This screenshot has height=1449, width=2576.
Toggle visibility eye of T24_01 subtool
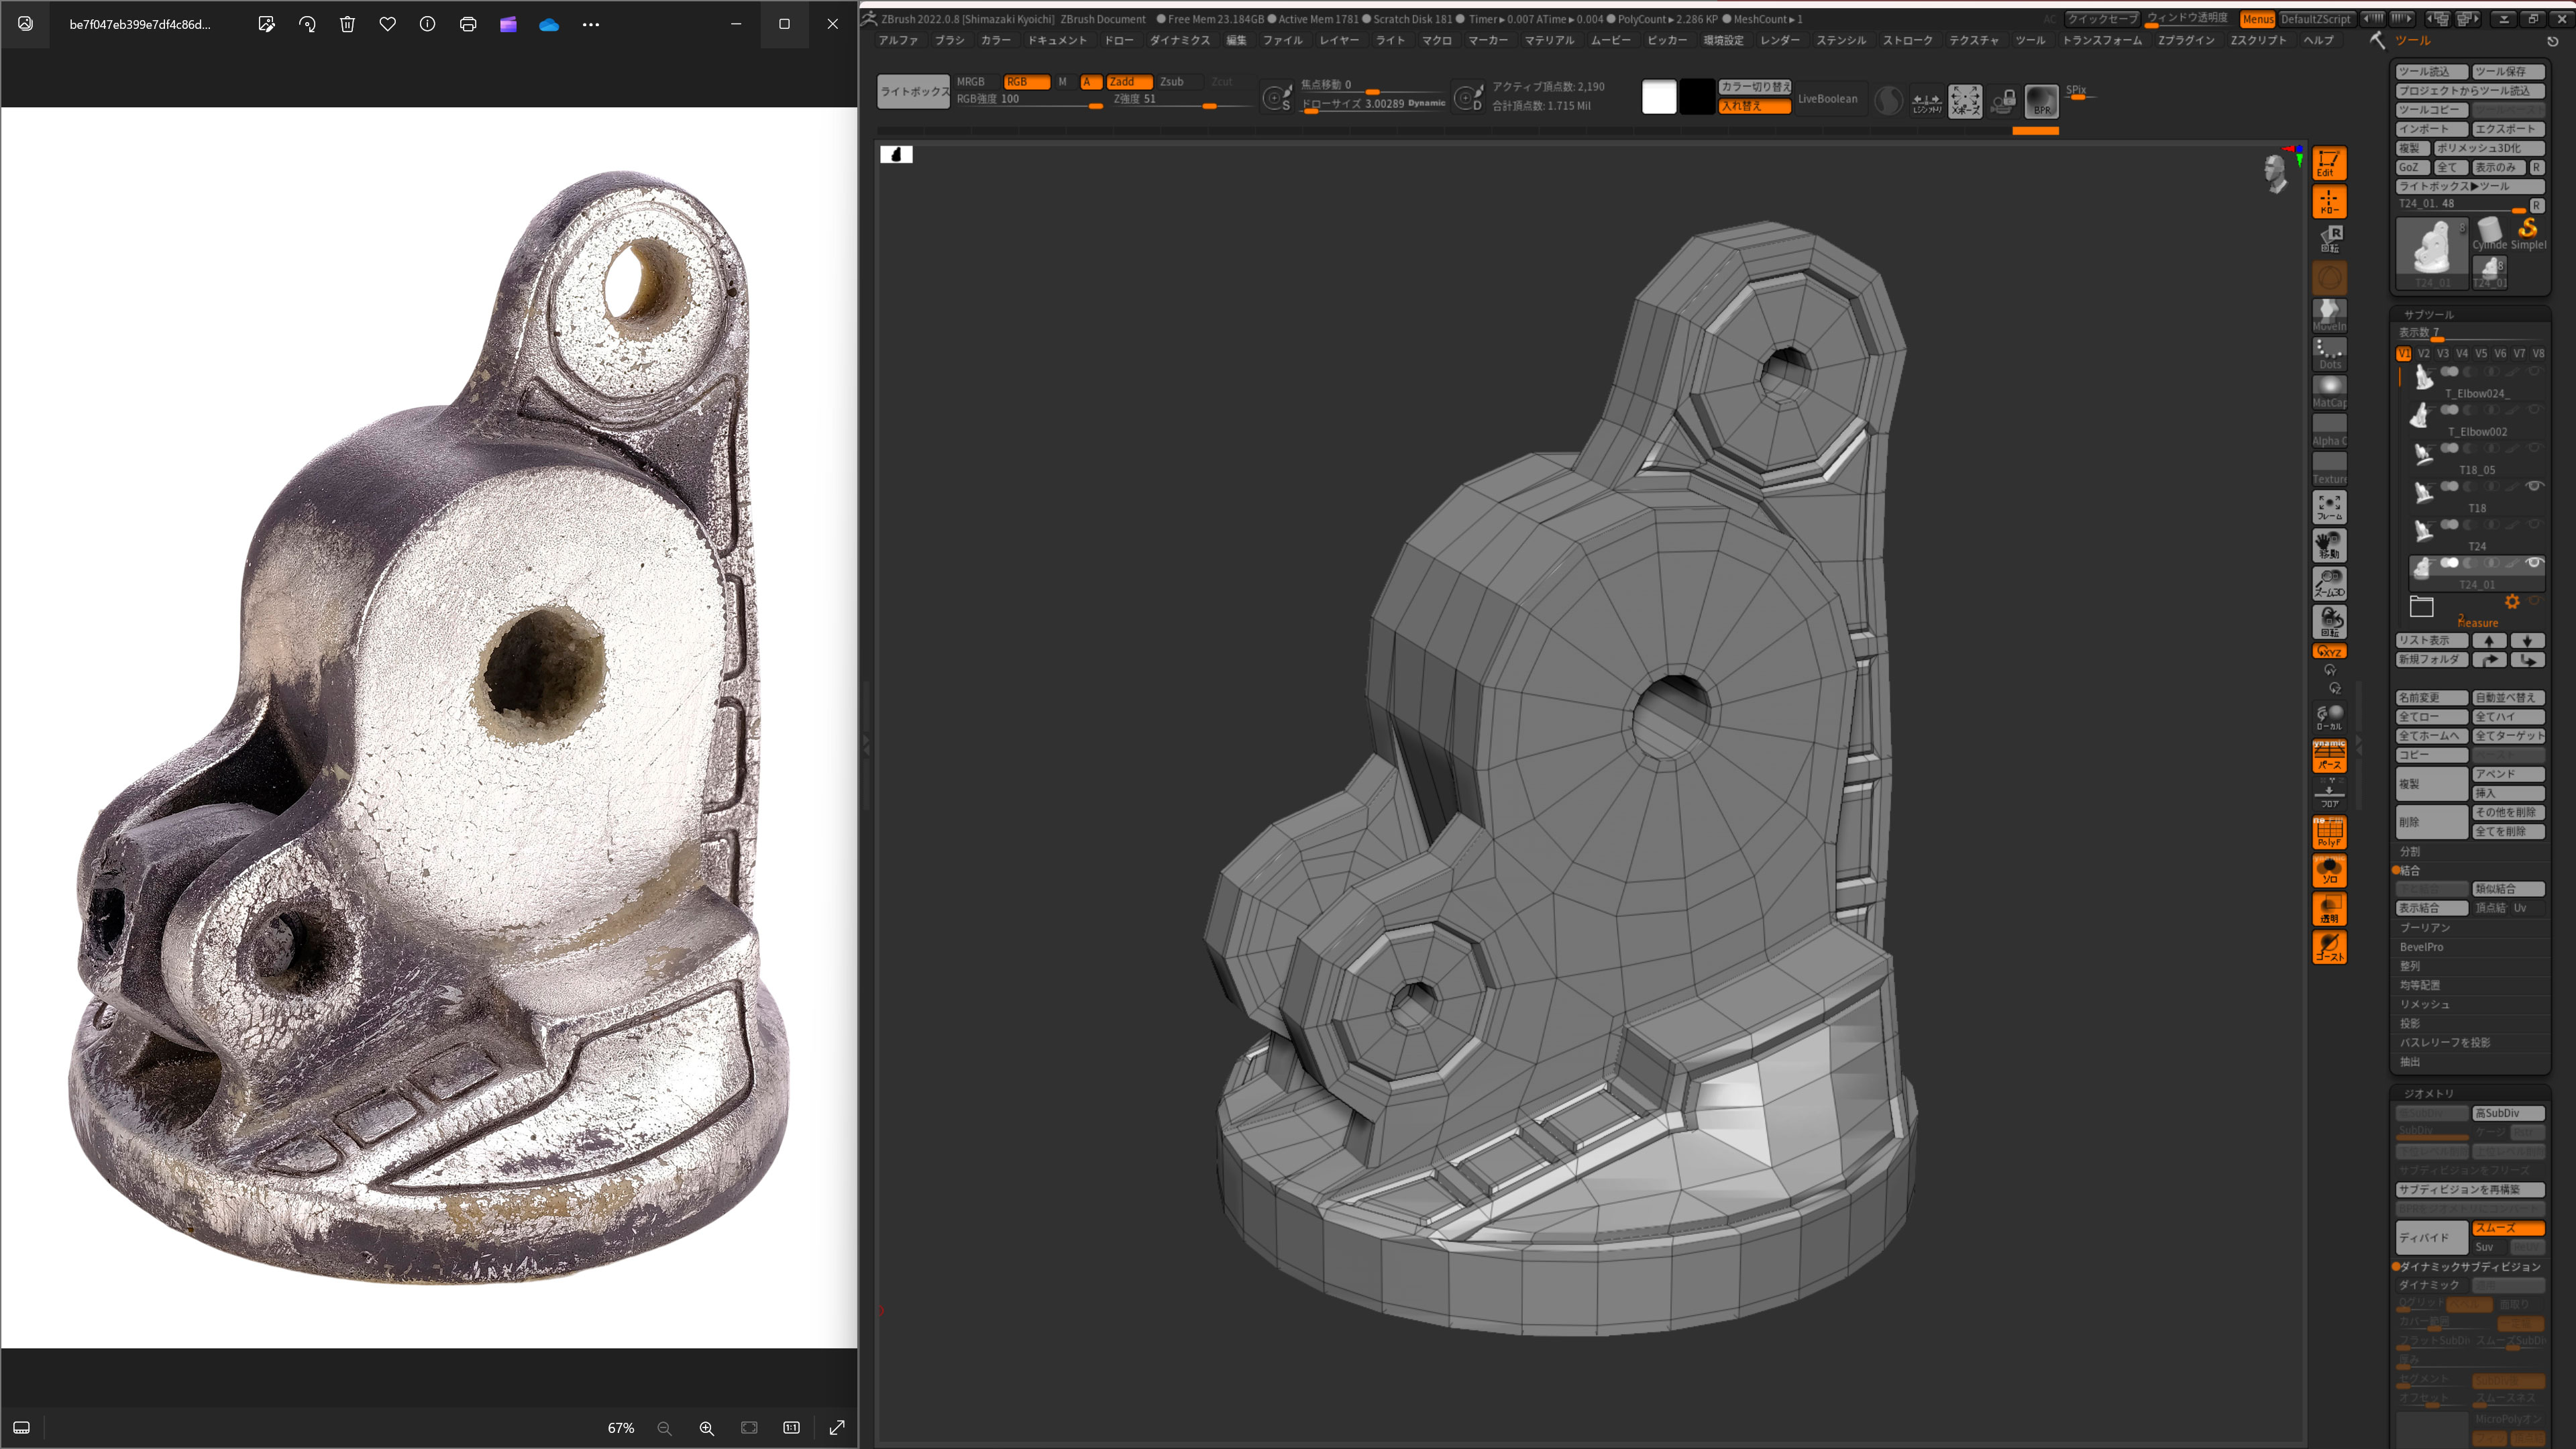pos(2534,563)
